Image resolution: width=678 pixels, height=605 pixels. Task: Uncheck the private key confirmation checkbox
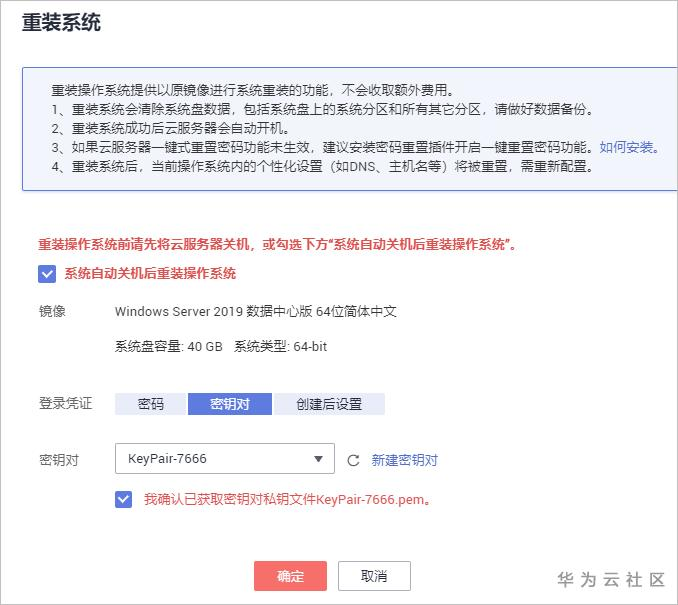coord(124,499)
